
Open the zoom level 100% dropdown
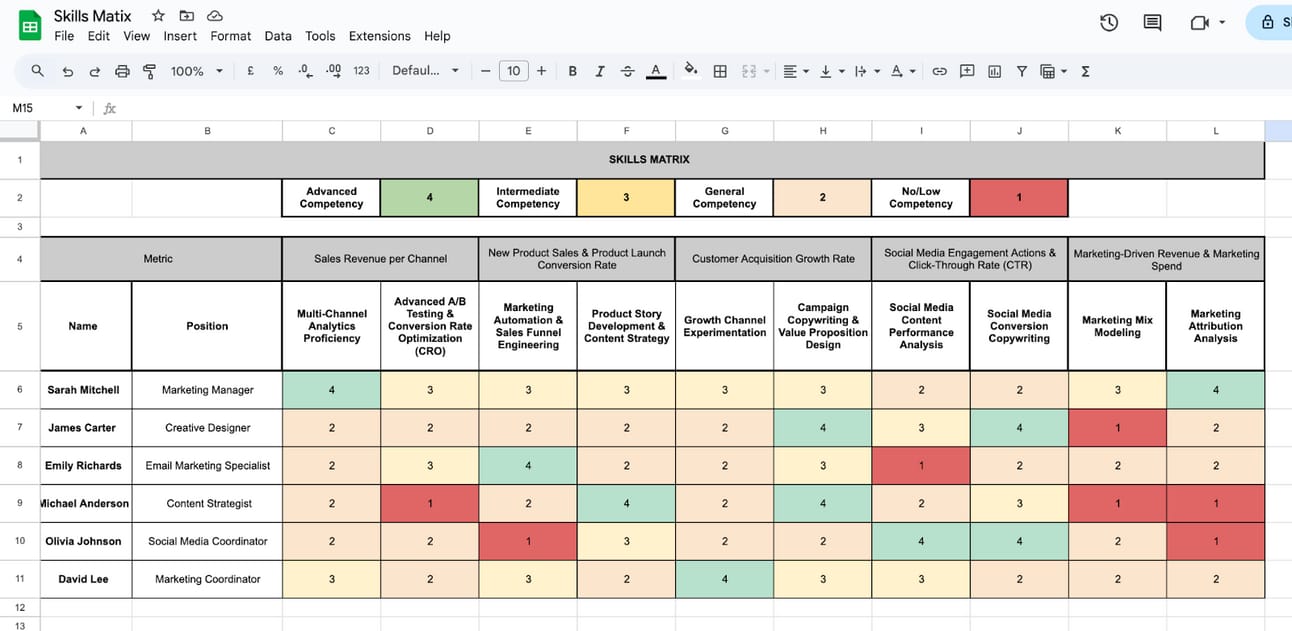197,71
